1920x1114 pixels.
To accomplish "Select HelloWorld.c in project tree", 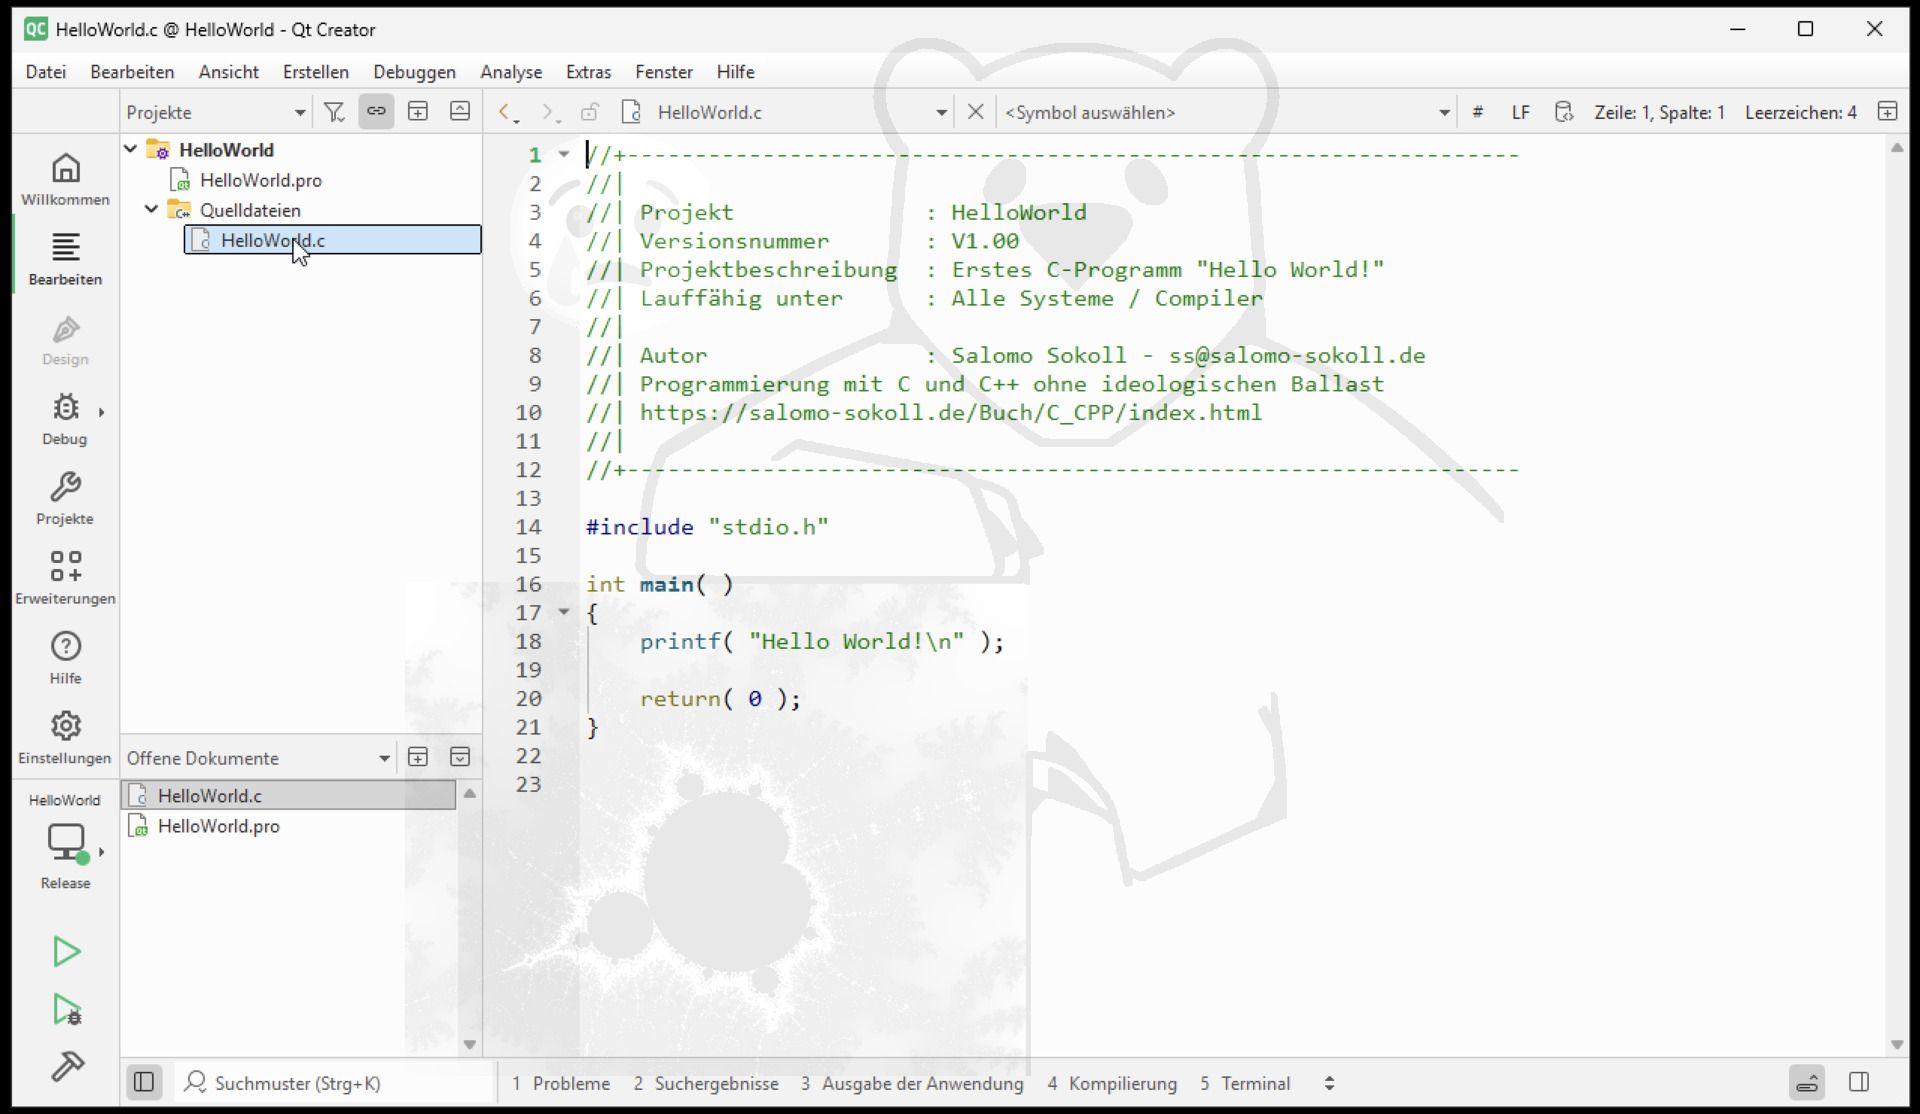I will [332, 240].
